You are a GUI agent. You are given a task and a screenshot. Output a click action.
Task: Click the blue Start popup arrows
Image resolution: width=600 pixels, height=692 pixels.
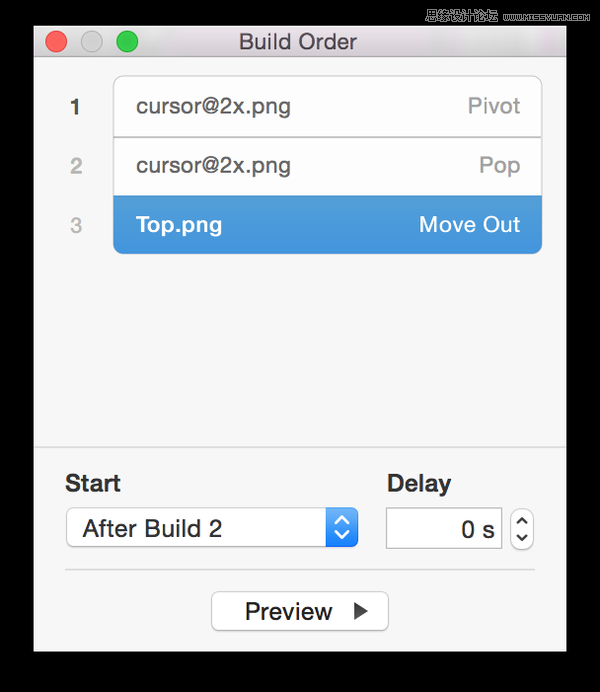[x=342, y=527]
